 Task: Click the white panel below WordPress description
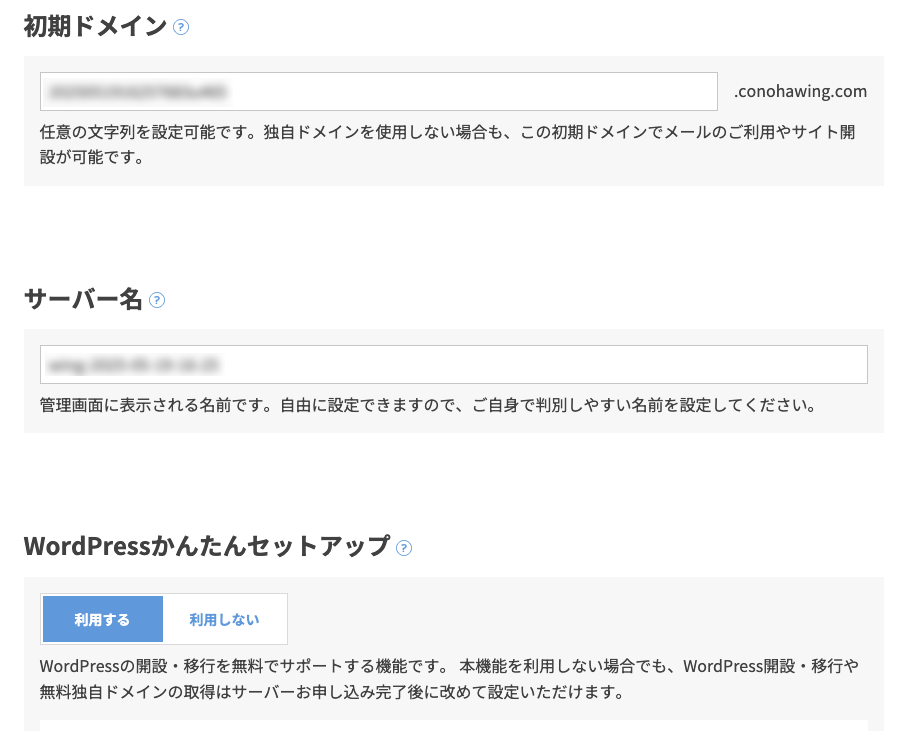[454, 725]
